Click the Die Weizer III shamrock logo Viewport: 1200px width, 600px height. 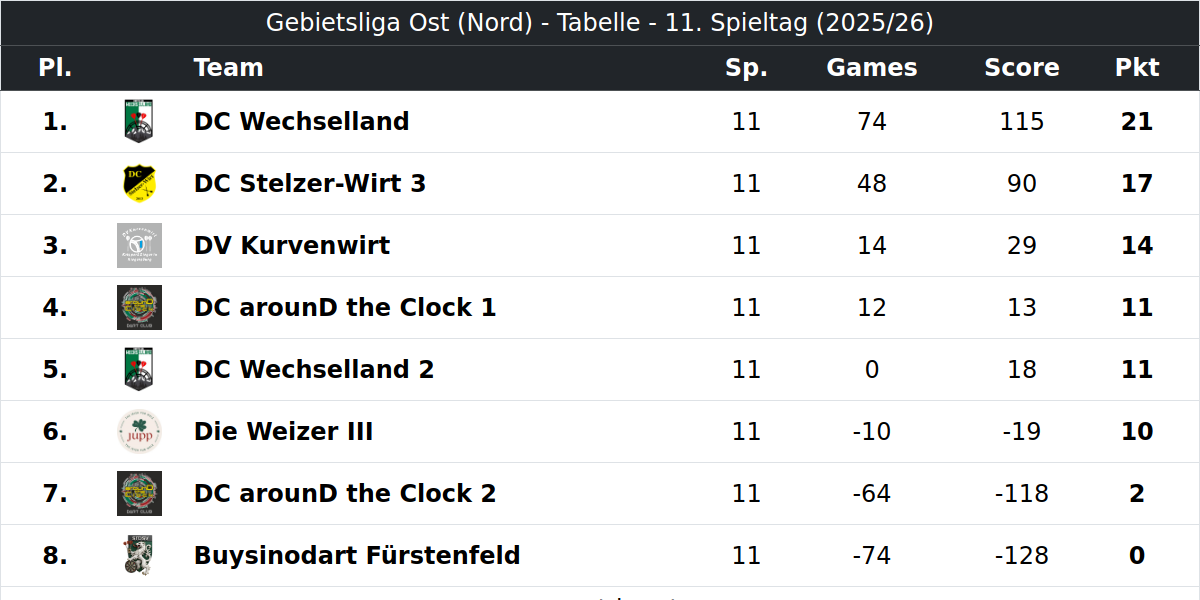tap(138, 431)
